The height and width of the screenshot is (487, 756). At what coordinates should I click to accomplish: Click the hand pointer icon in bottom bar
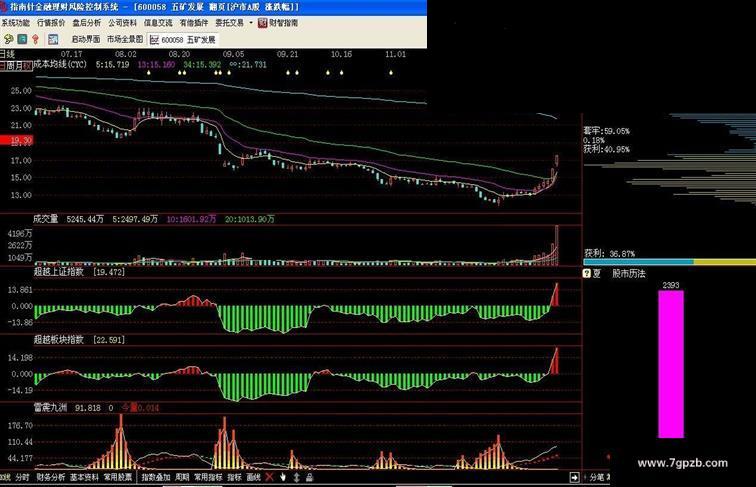283,477
